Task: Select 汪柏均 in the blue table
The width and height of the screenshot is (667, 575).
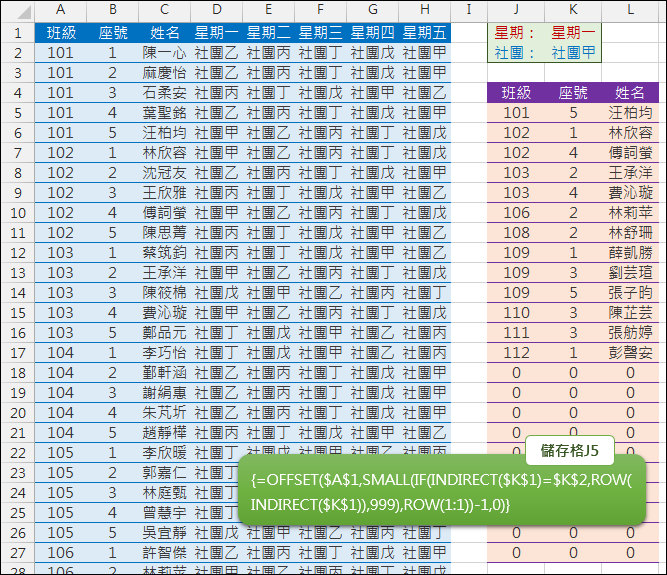Action: (x=165, y=133)
